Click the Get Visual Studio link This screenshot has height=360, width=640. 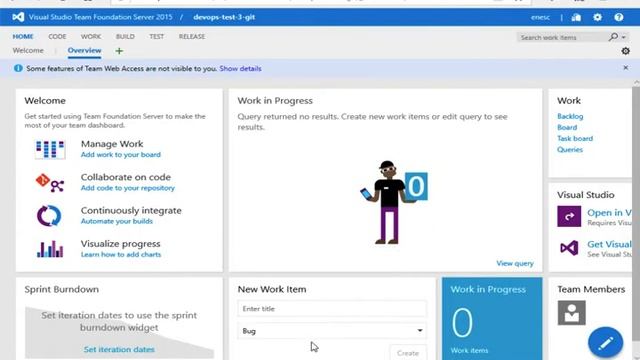click(x=609, y=244)
